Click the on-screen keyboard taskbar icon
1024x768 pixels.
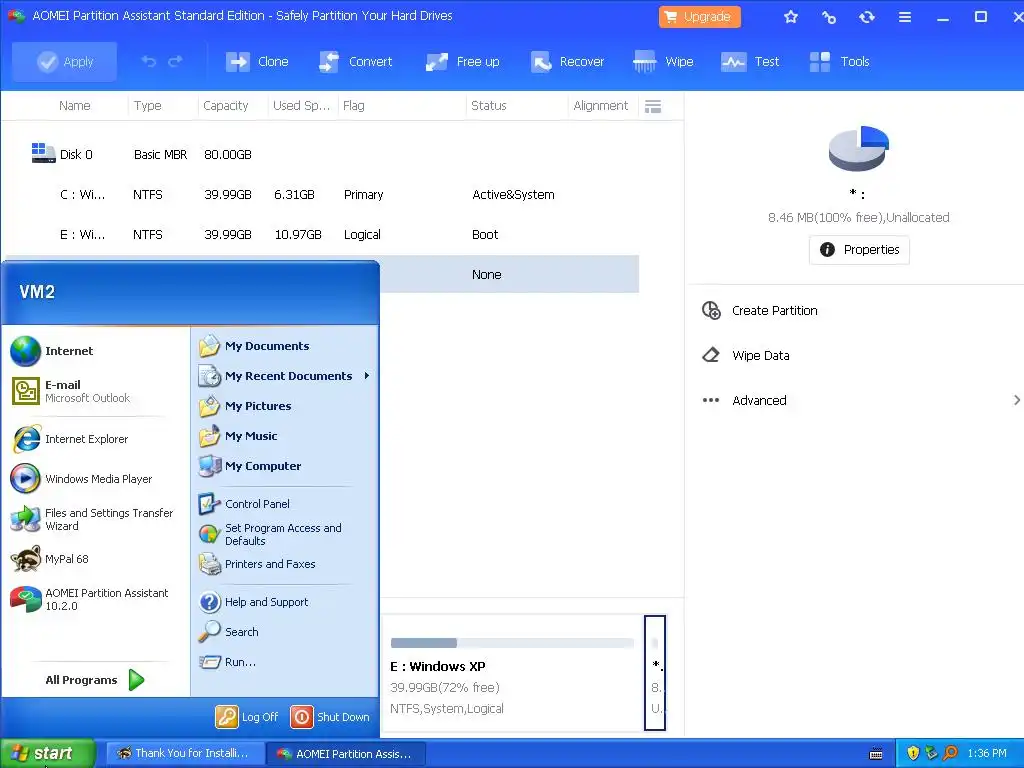(876, 754)
